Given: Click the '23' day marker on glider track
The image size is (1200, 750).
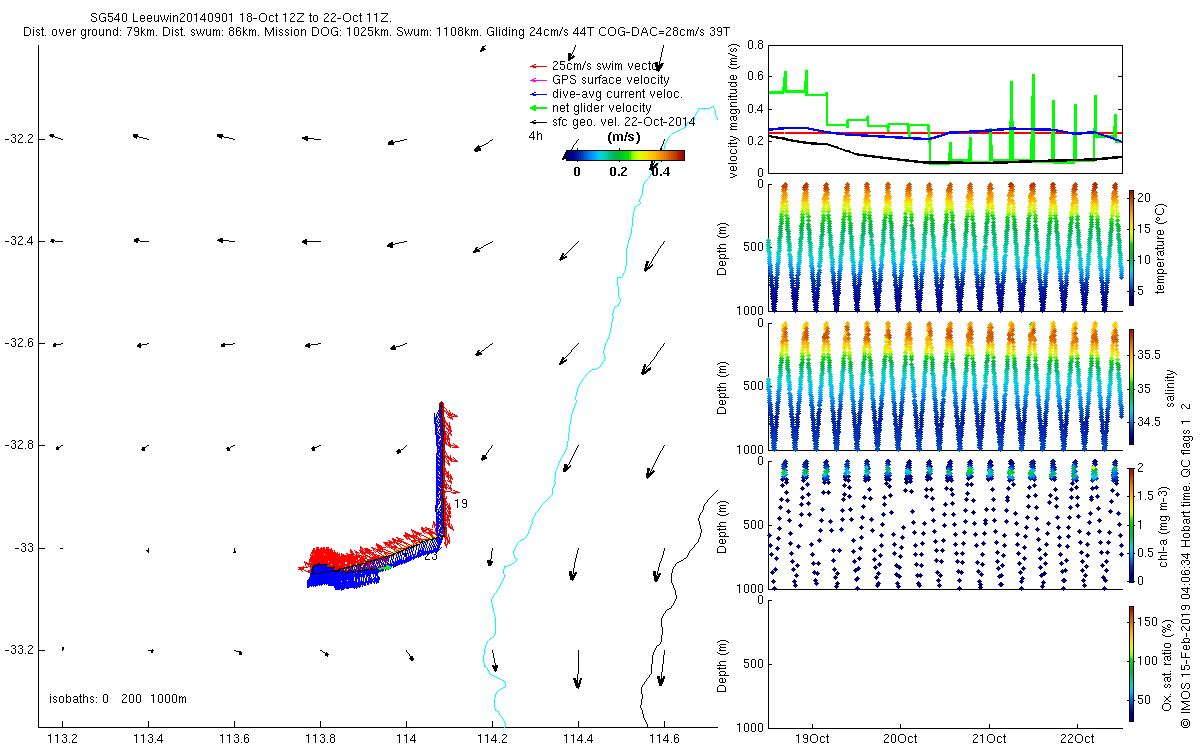Looking at the screenshot, I should pos(430,556).
